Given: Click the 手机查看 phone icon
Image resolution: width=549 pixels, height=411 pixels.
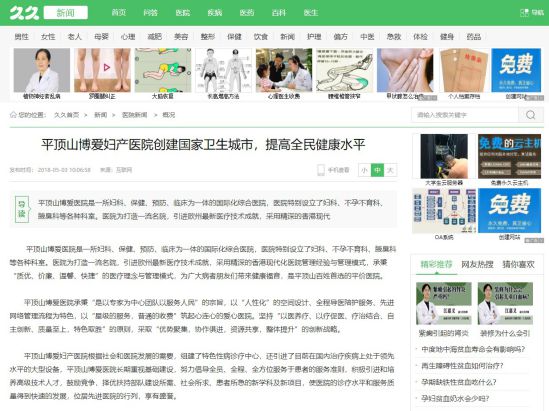Looking at the screenshot, I should (x=321, y=170).
